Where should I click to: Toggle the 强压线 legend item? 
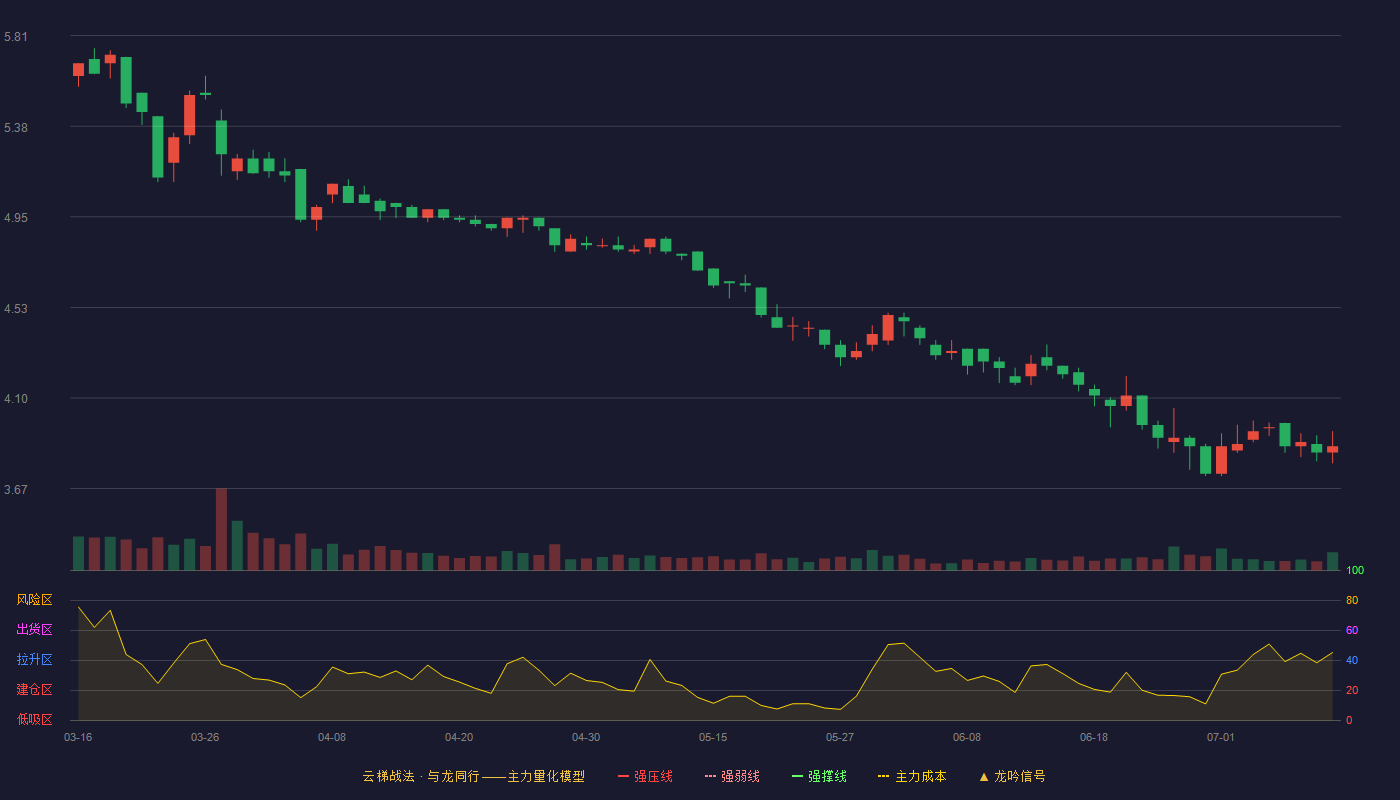[x=645, y=776]
